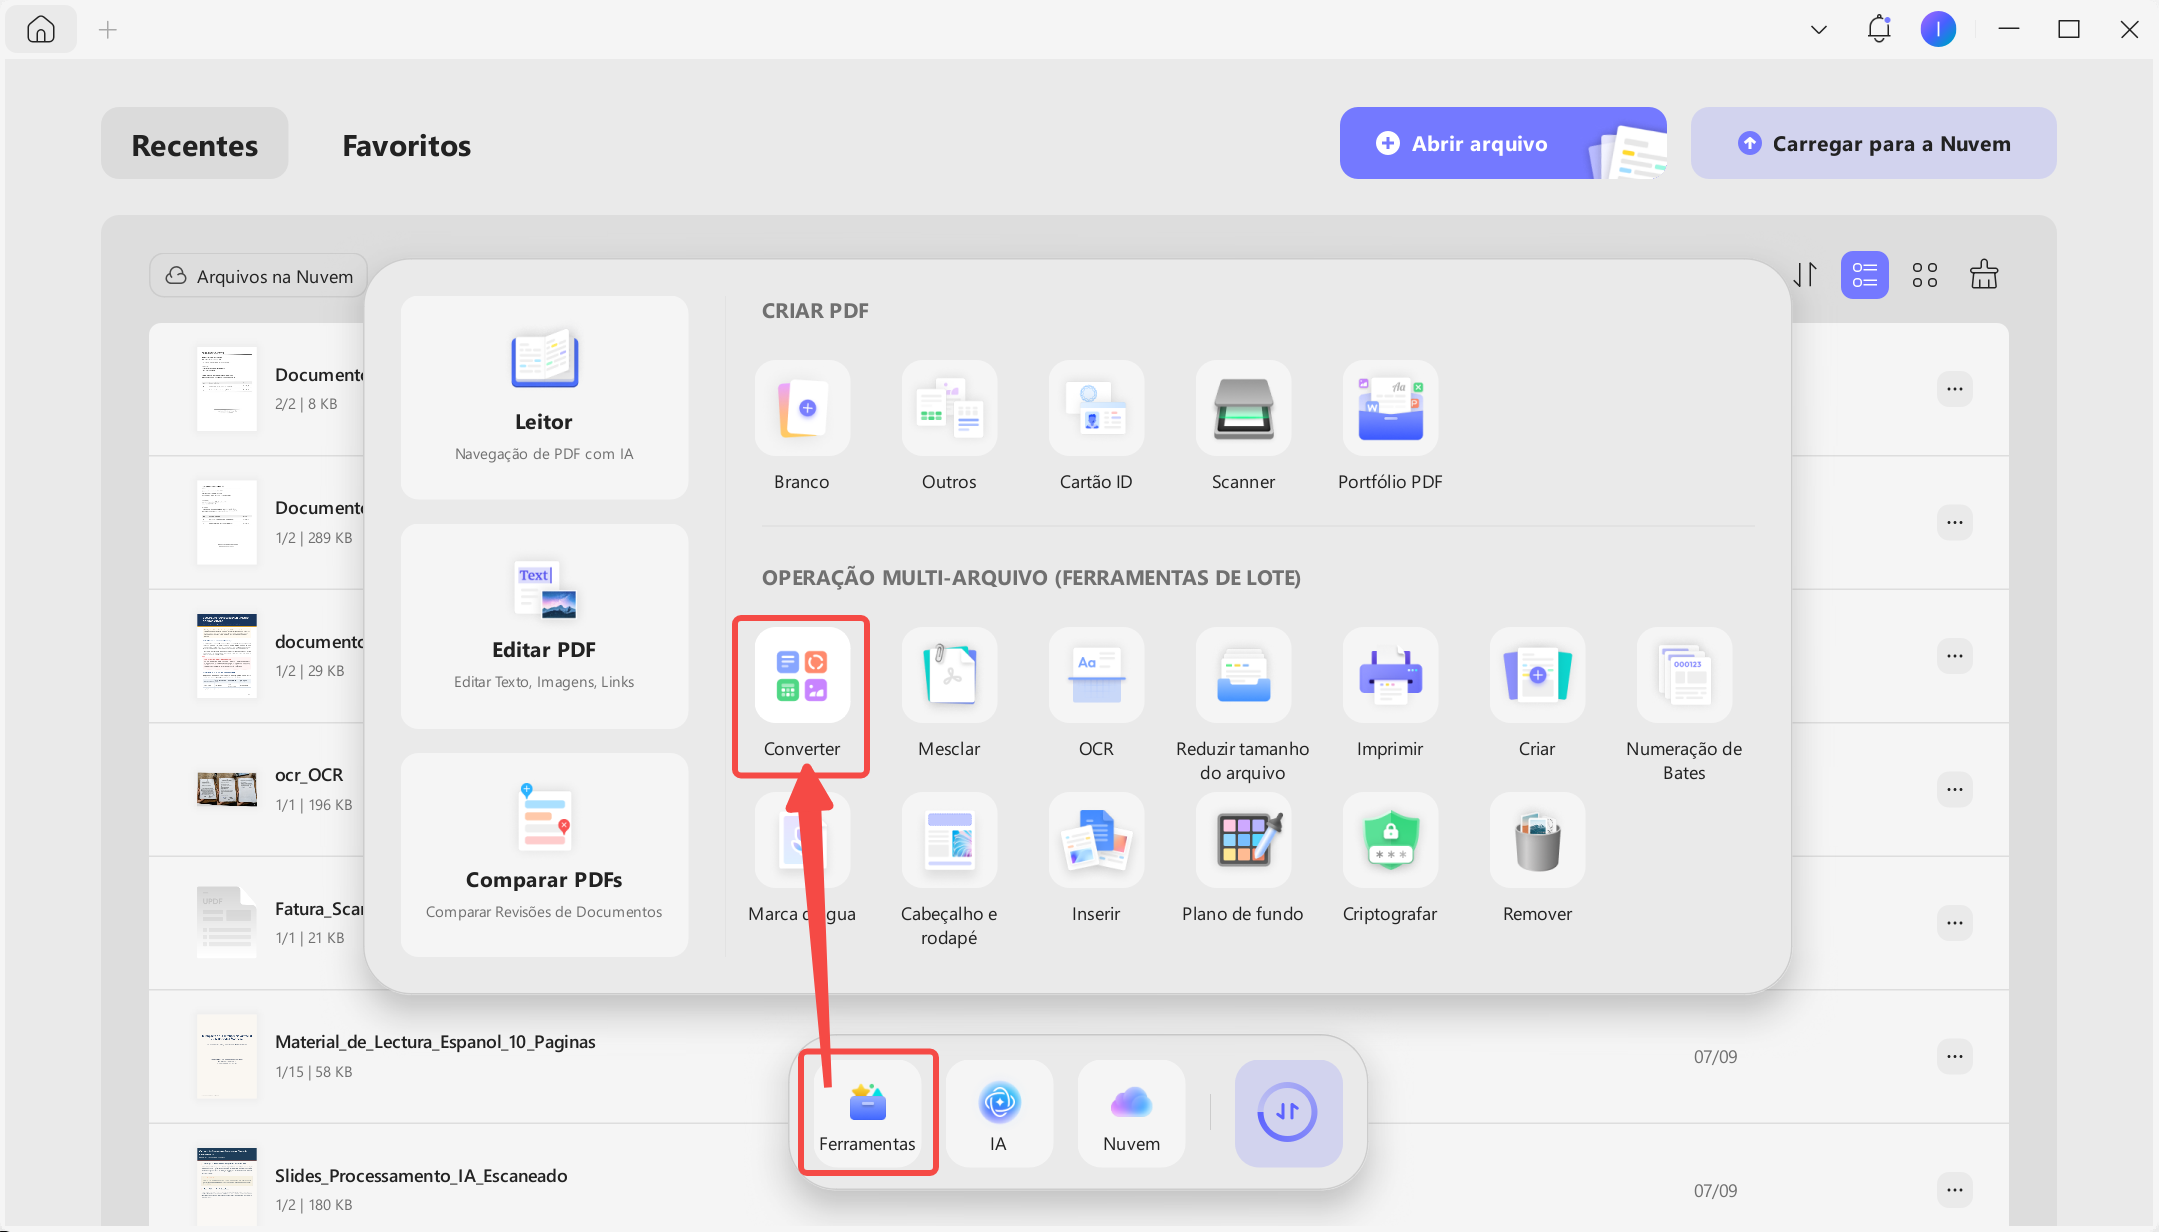Open Reduzir tamanho do arquivo tool
Image resolution: width=2159 pixels, height=1232 pixels.
click(1243, 675)
